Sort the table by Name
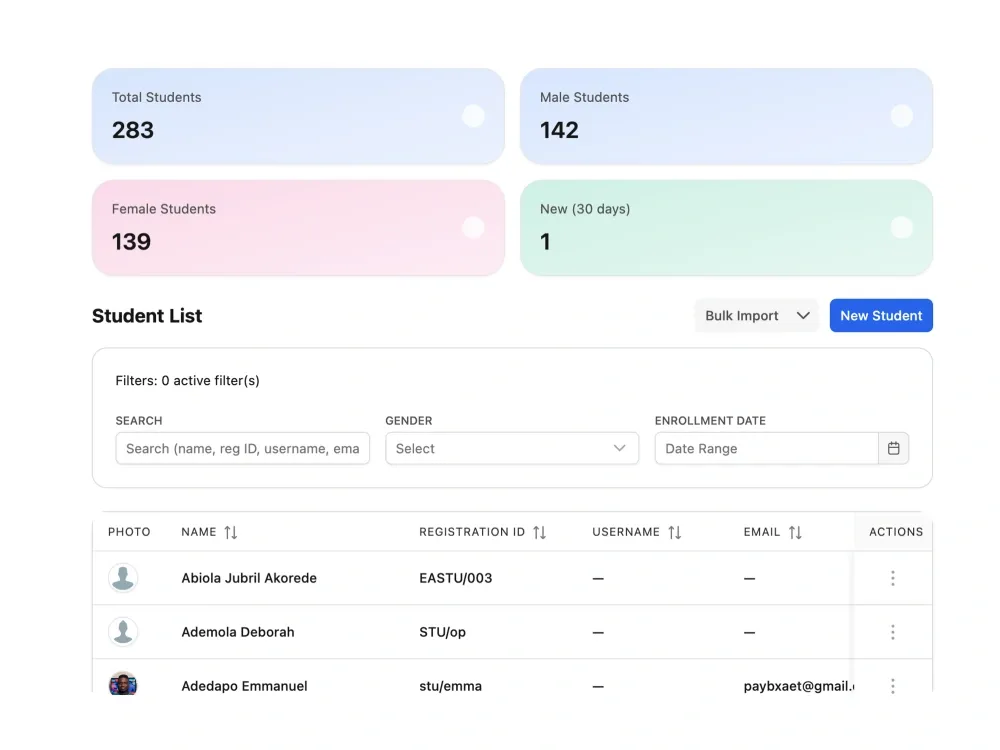 (230, 532)
